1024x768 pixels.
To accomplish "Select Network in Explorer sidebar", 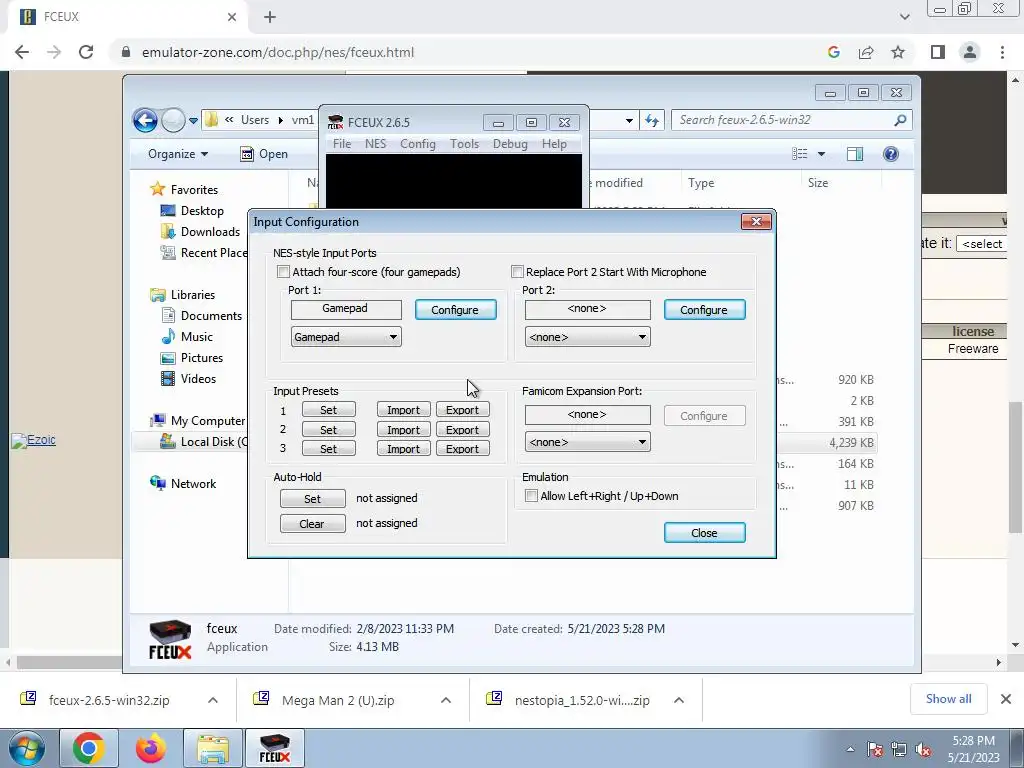I will [x=193, y=484].
